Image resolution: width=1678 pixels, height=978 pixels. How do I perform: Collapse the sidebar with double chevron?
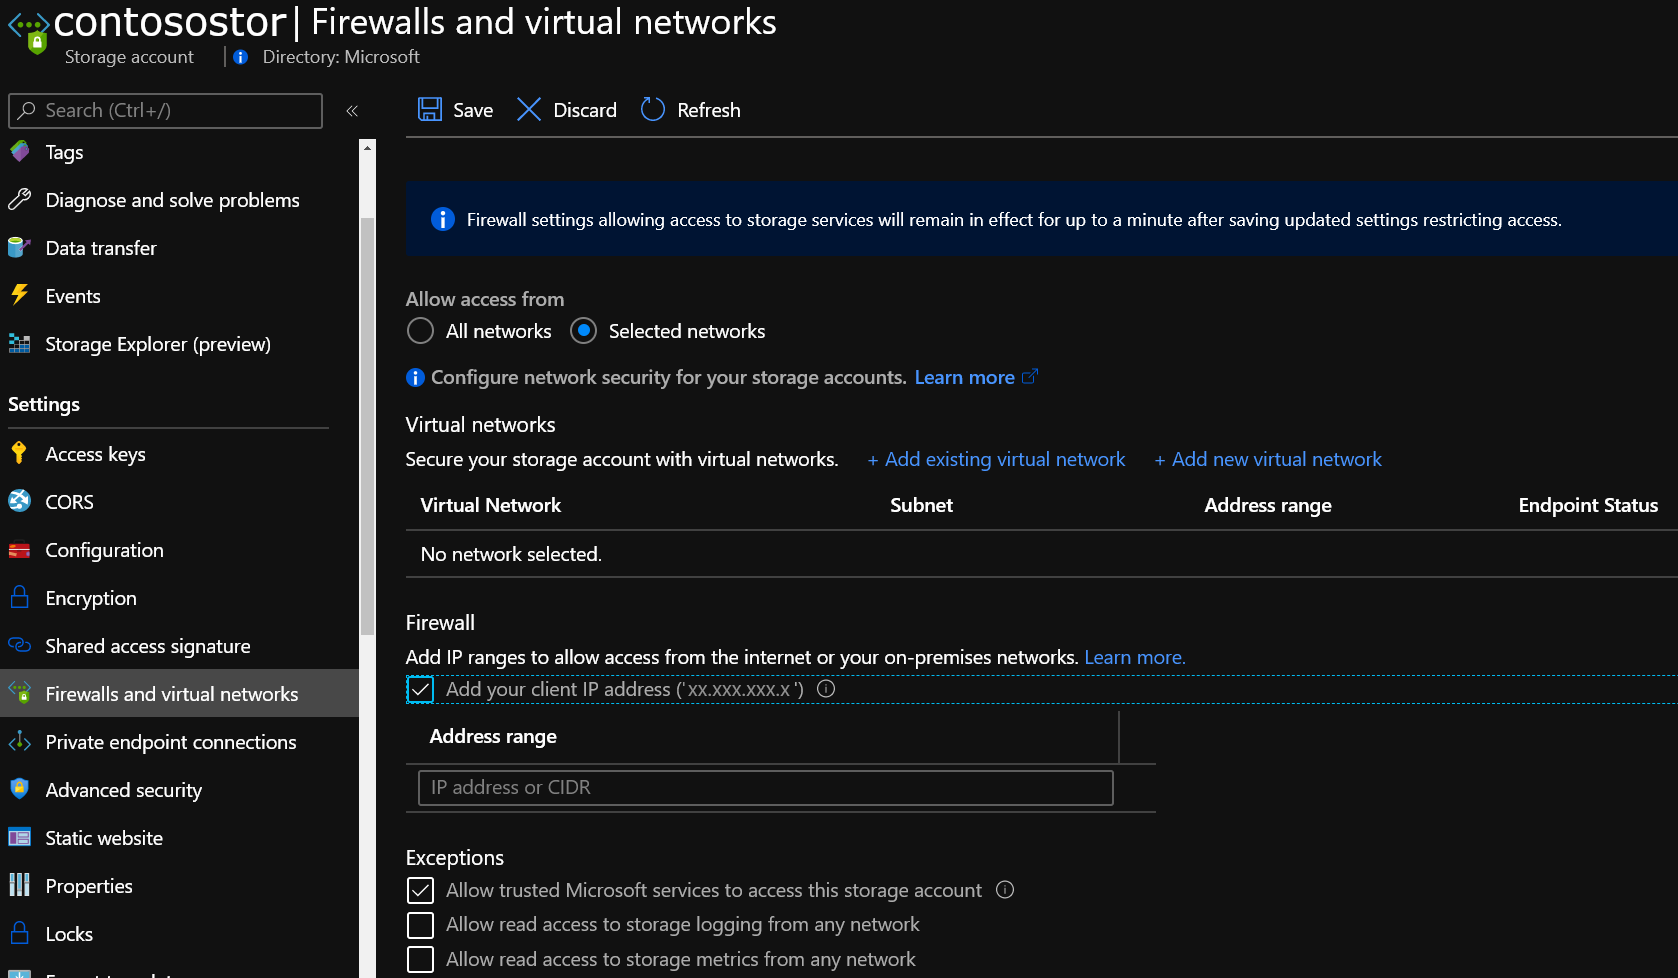click(352, 111)
